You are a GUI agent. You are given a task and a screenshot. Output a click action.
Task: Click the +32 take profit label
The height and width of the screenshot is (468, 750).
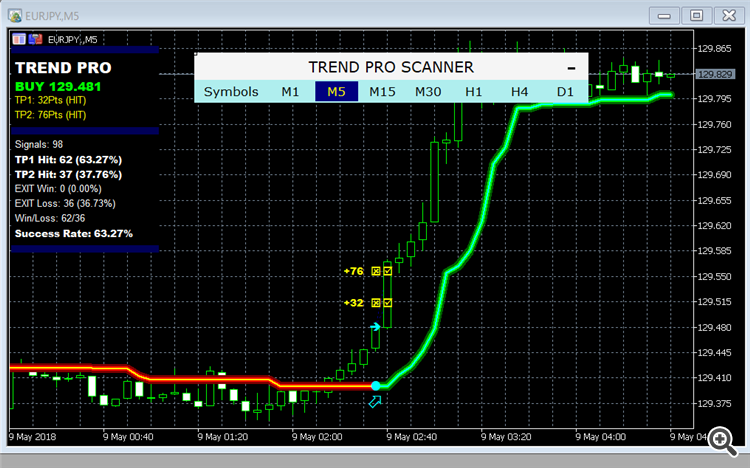pos(354,302)
